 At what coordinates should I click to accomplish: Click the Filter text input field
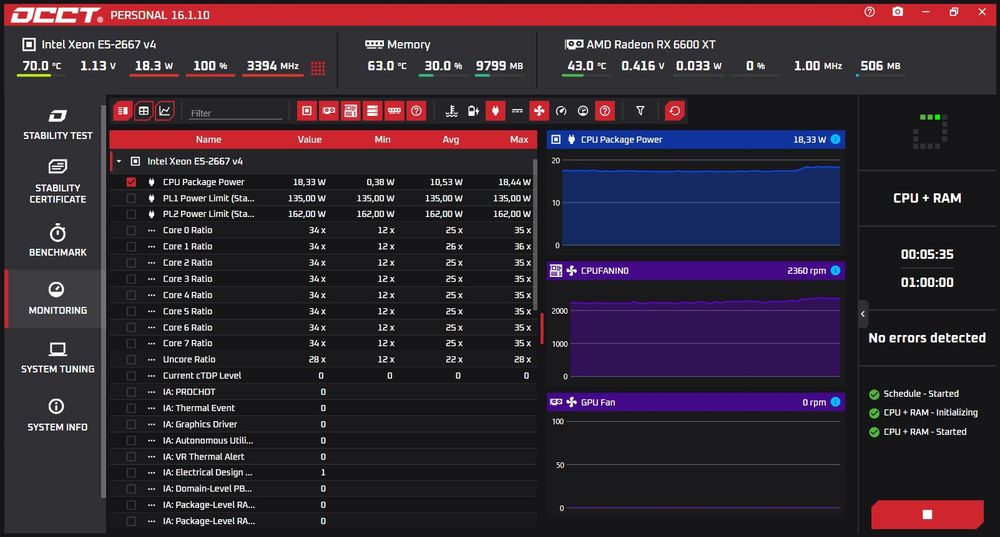[x=235, y=113]
